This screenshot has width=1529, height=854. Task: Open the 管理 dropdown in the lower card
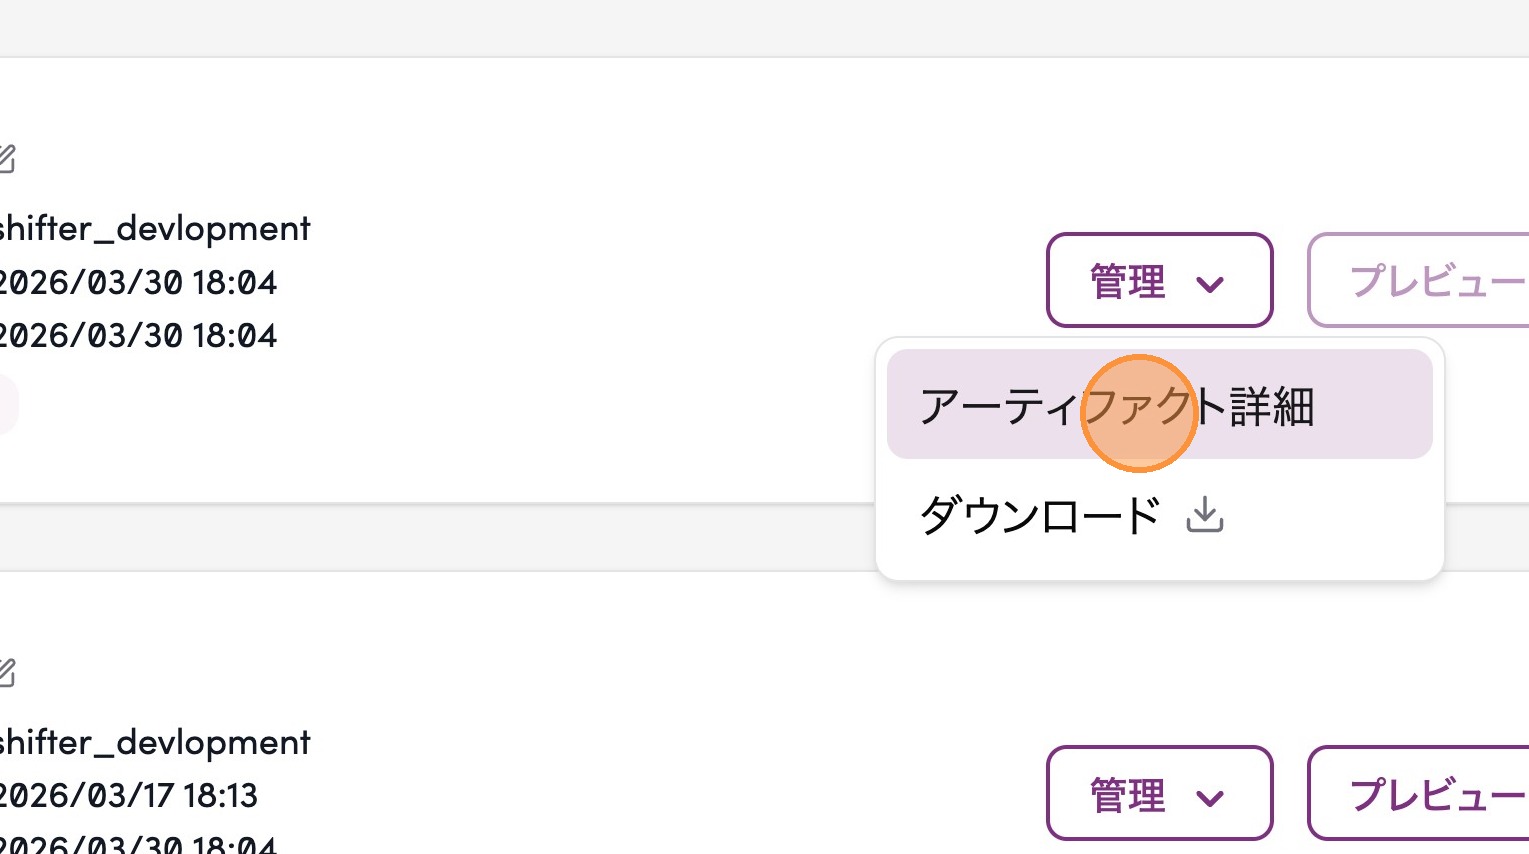tap(1159, 794)
